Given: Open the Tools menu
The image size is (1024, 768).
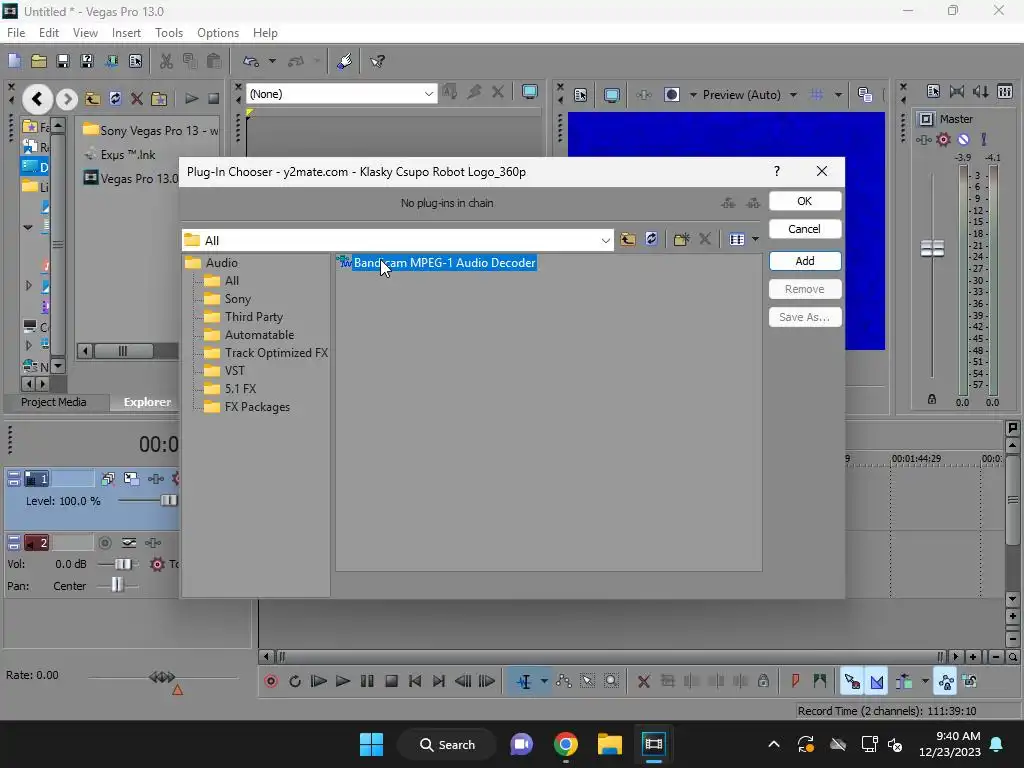Looking at the screenshot, I should coord(168,33).
